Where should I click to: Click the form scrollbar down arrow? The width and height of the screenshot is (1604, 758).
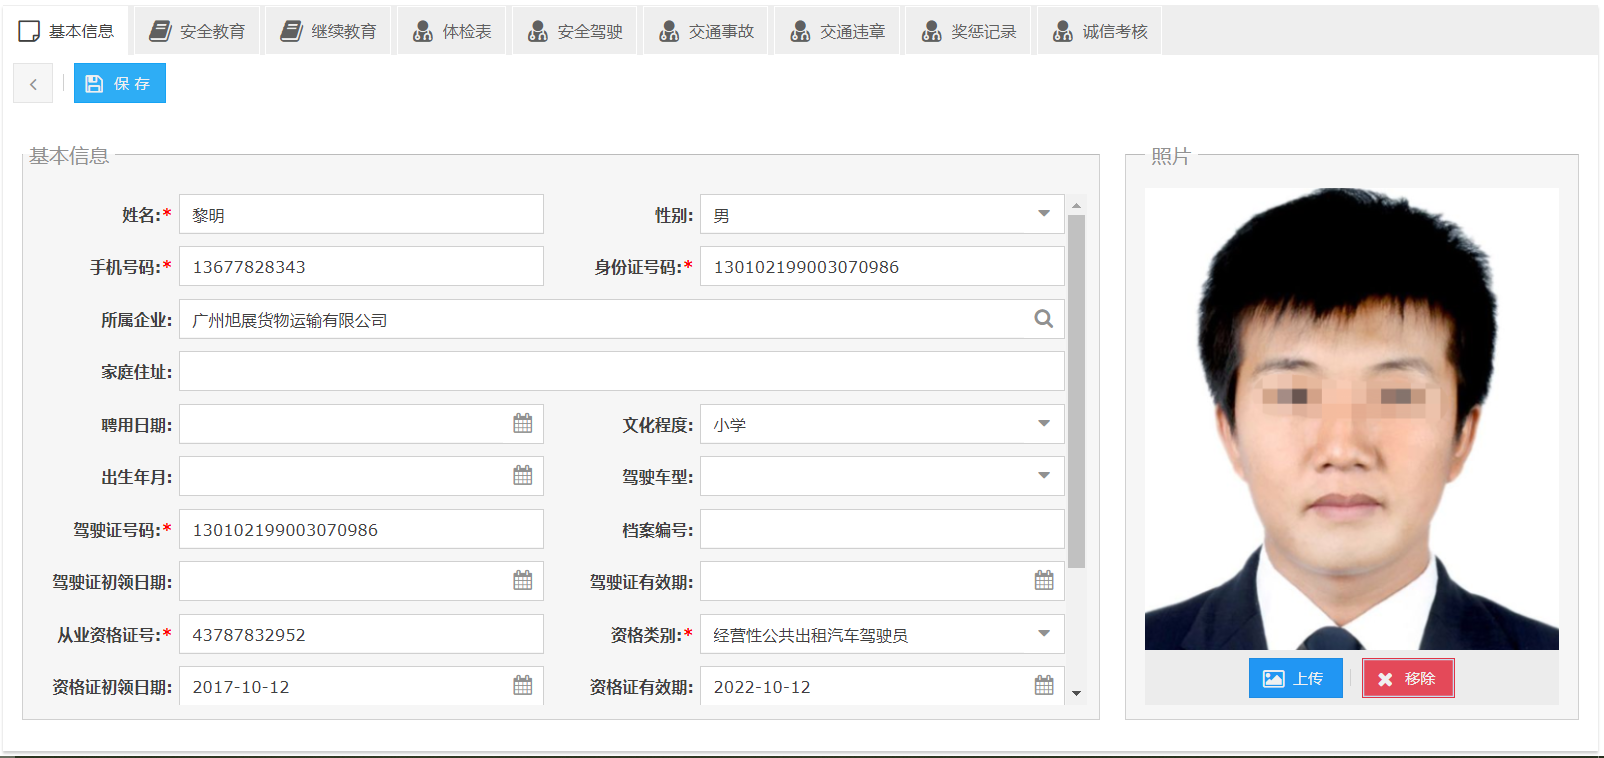1077,693
